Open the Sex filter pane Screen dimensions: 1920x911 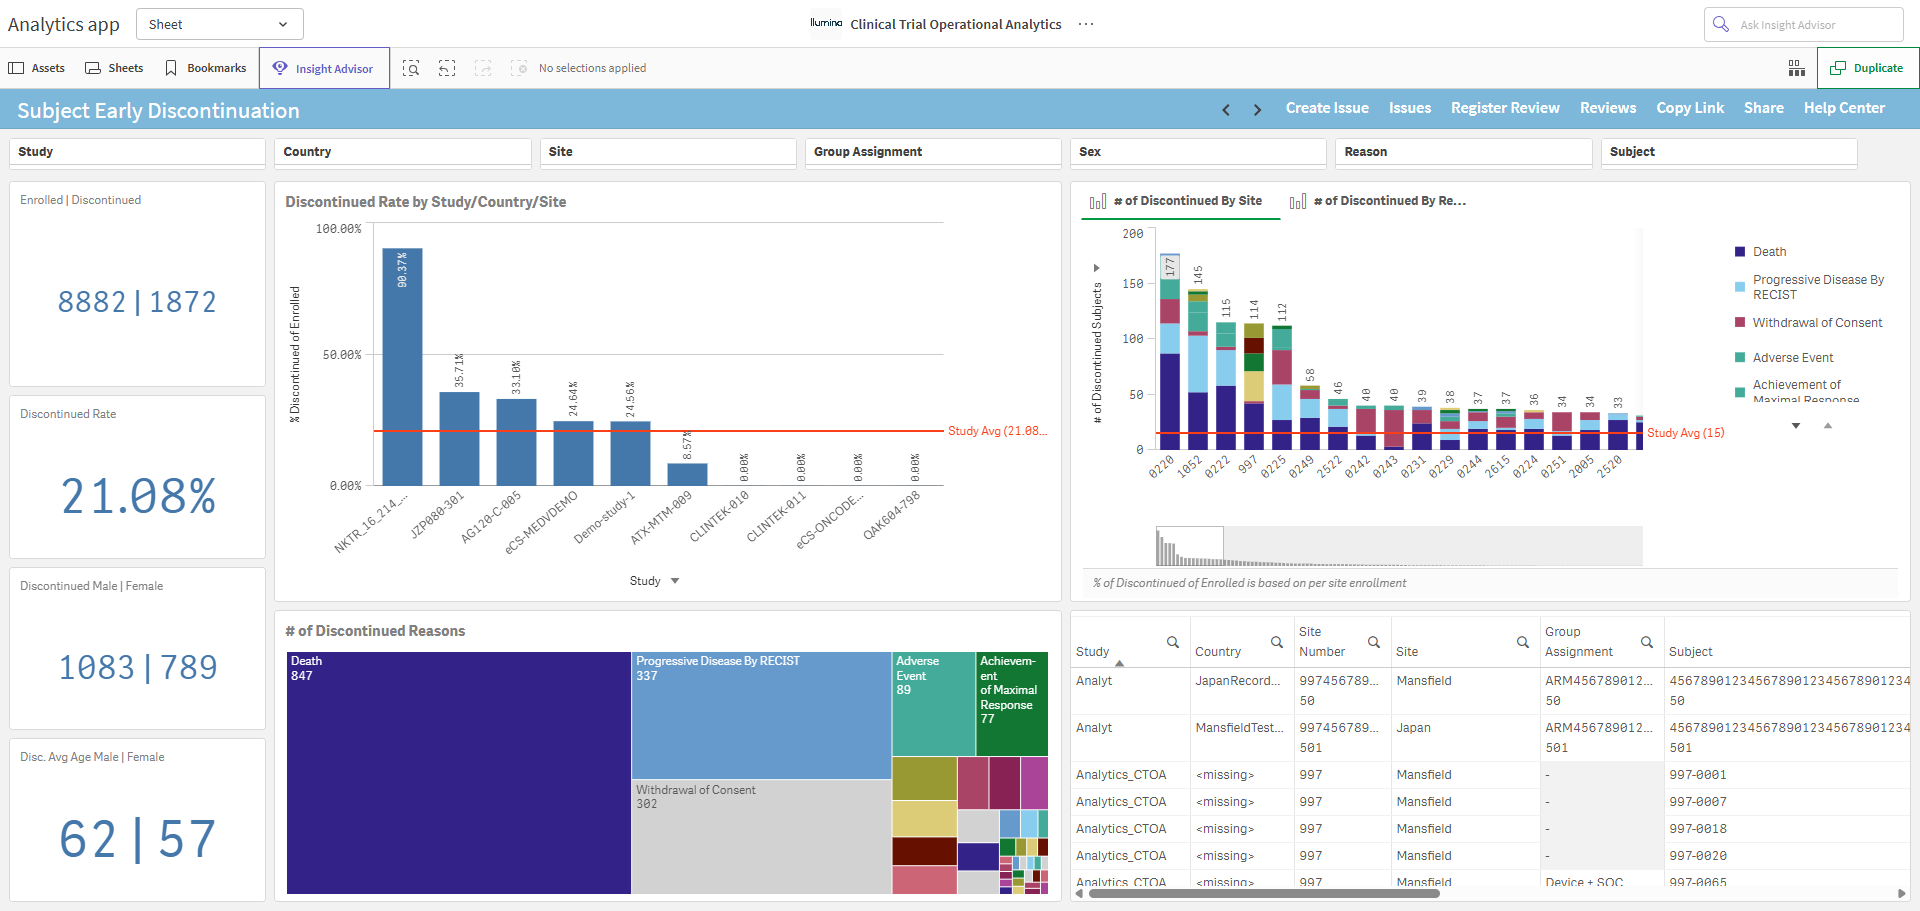1199,152
